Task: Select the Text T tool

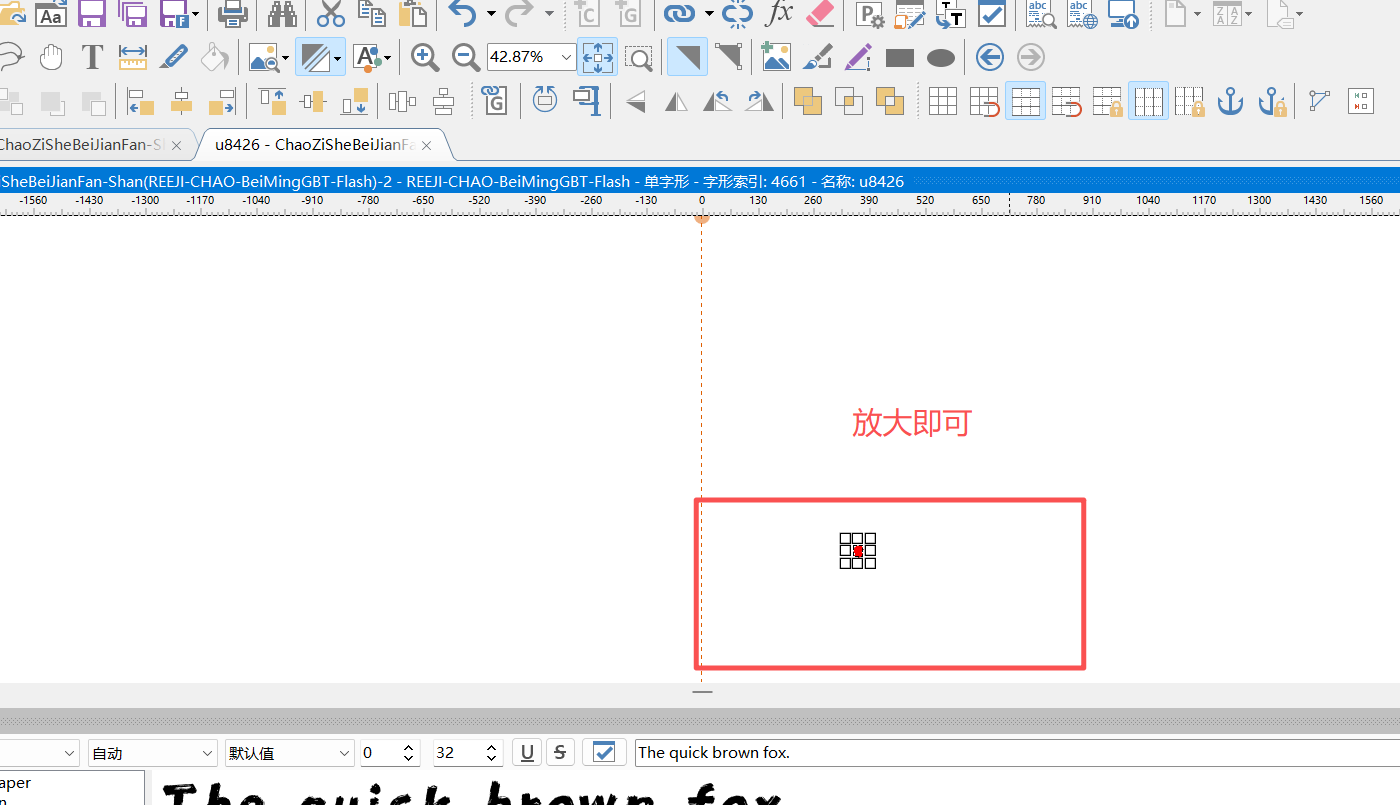Action: pyautogui.click(x=92, y=57)
